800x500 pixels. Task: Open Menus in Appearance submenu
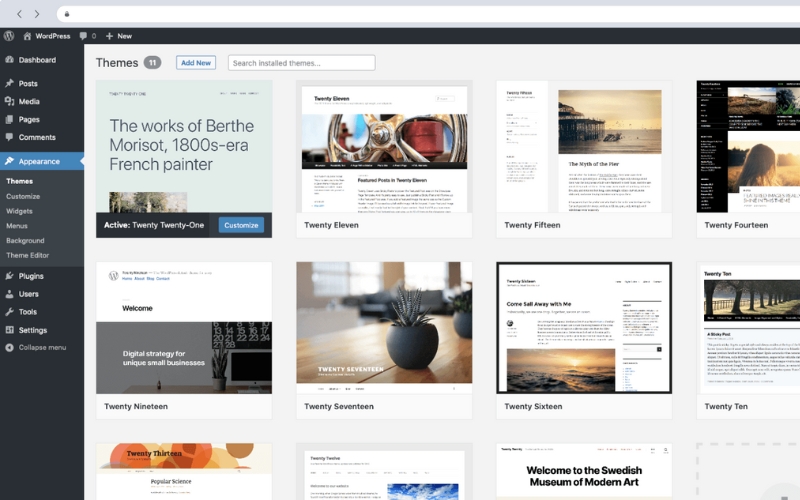17,226
